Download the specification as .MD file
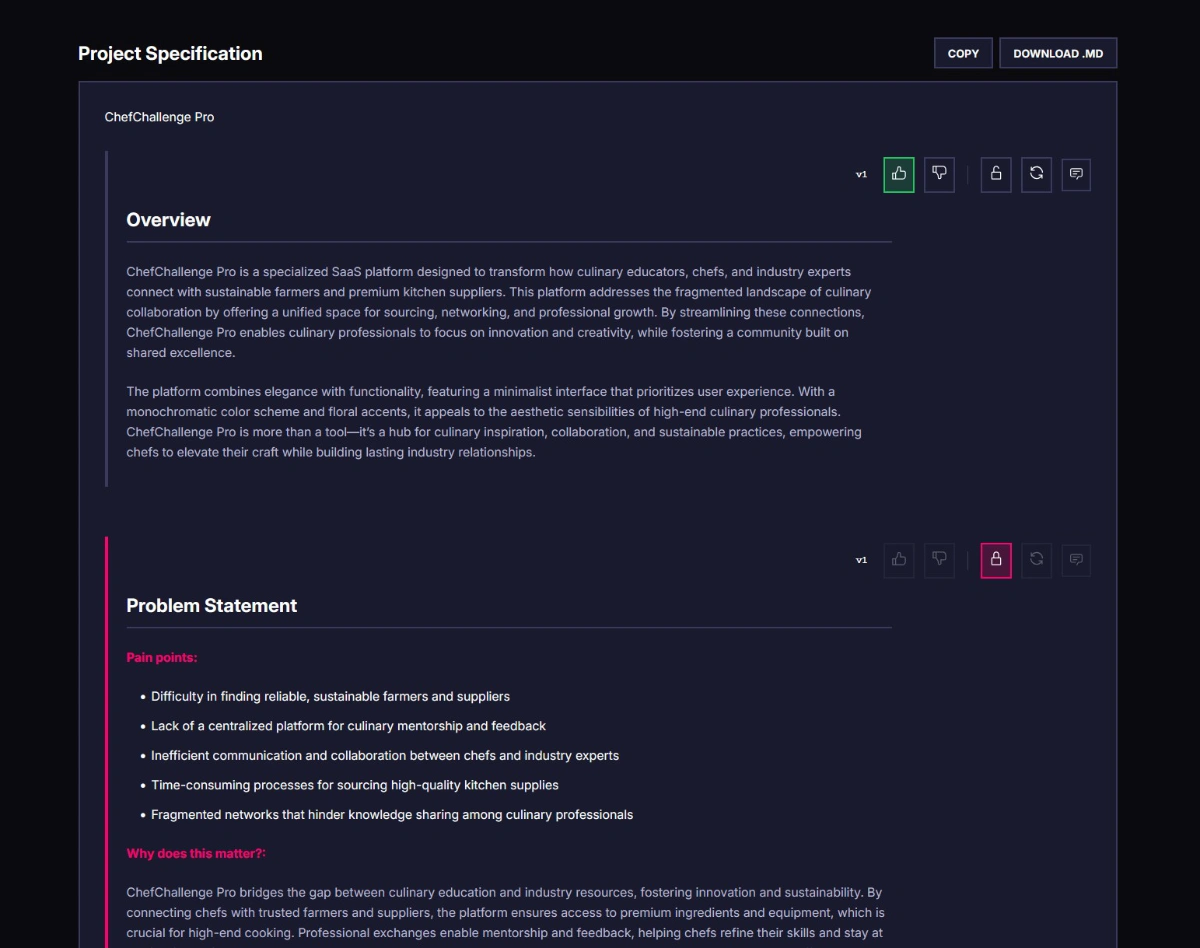The width and height of the screenshot is (1200, 948). coord(1058,53)
